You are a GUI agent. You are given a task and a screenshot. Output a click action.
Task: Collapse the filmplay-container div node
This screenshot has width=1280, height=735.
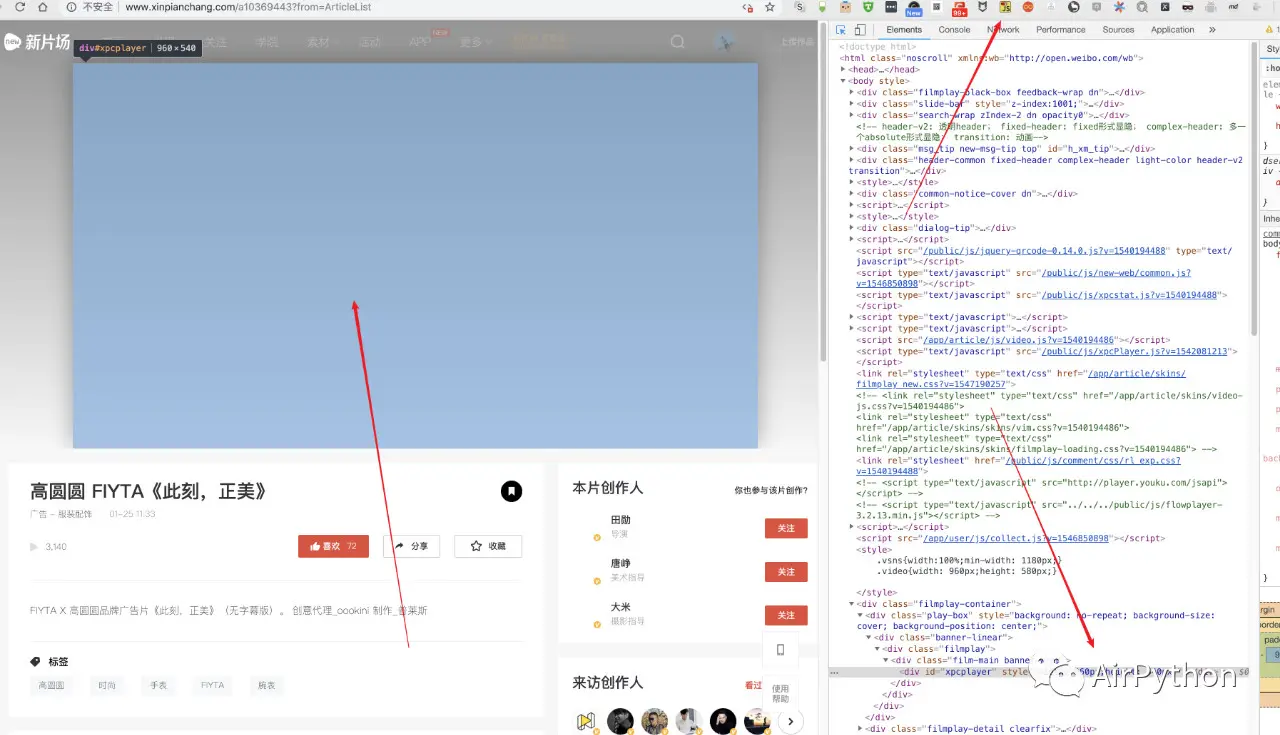(x=852, y=604)
